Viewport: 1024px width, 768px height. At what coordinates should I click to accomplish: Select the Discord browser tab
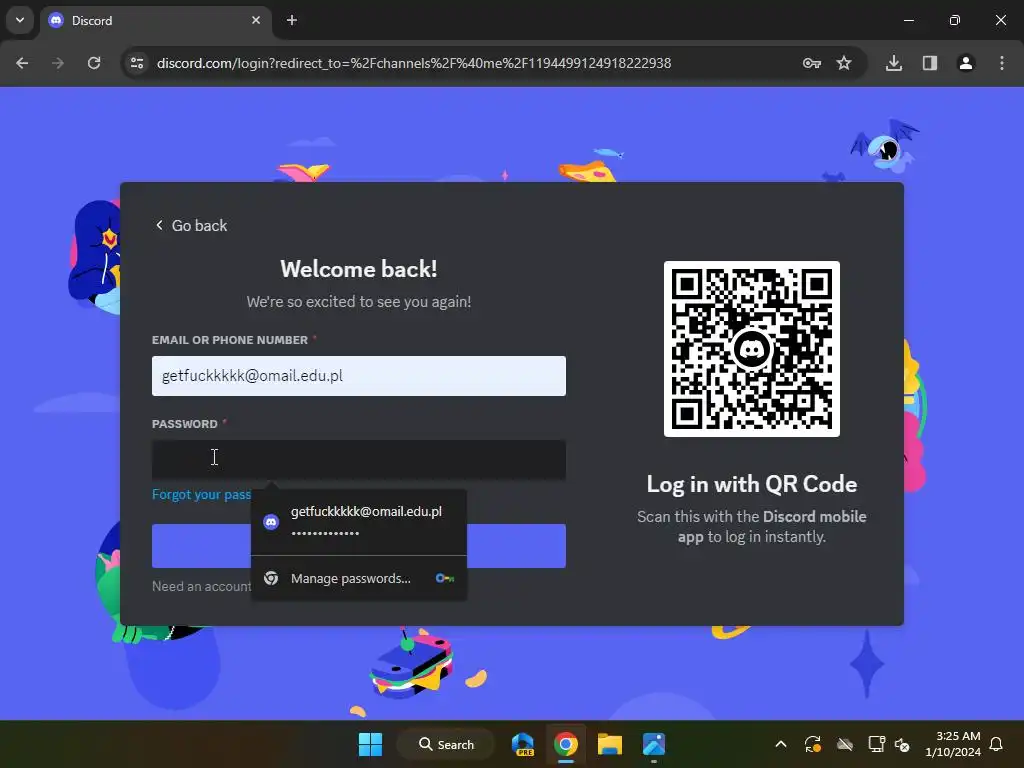[x=155, y=21]
